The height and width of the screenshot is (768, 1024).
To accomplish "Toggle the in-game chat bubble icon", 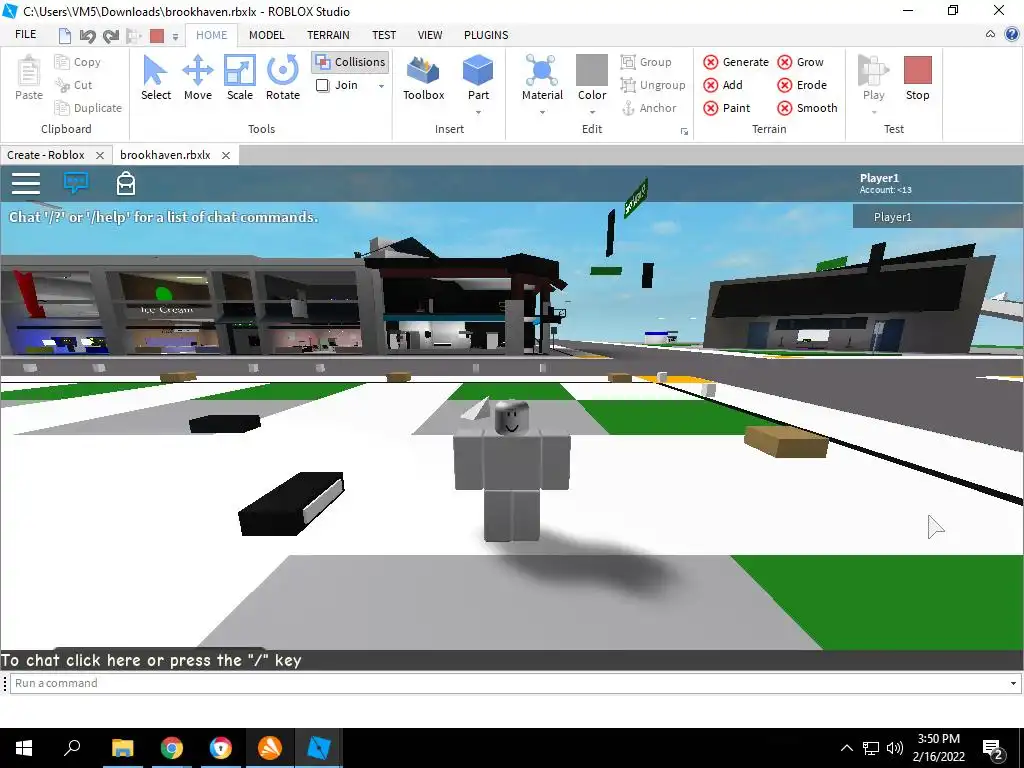I will (76, 183).
